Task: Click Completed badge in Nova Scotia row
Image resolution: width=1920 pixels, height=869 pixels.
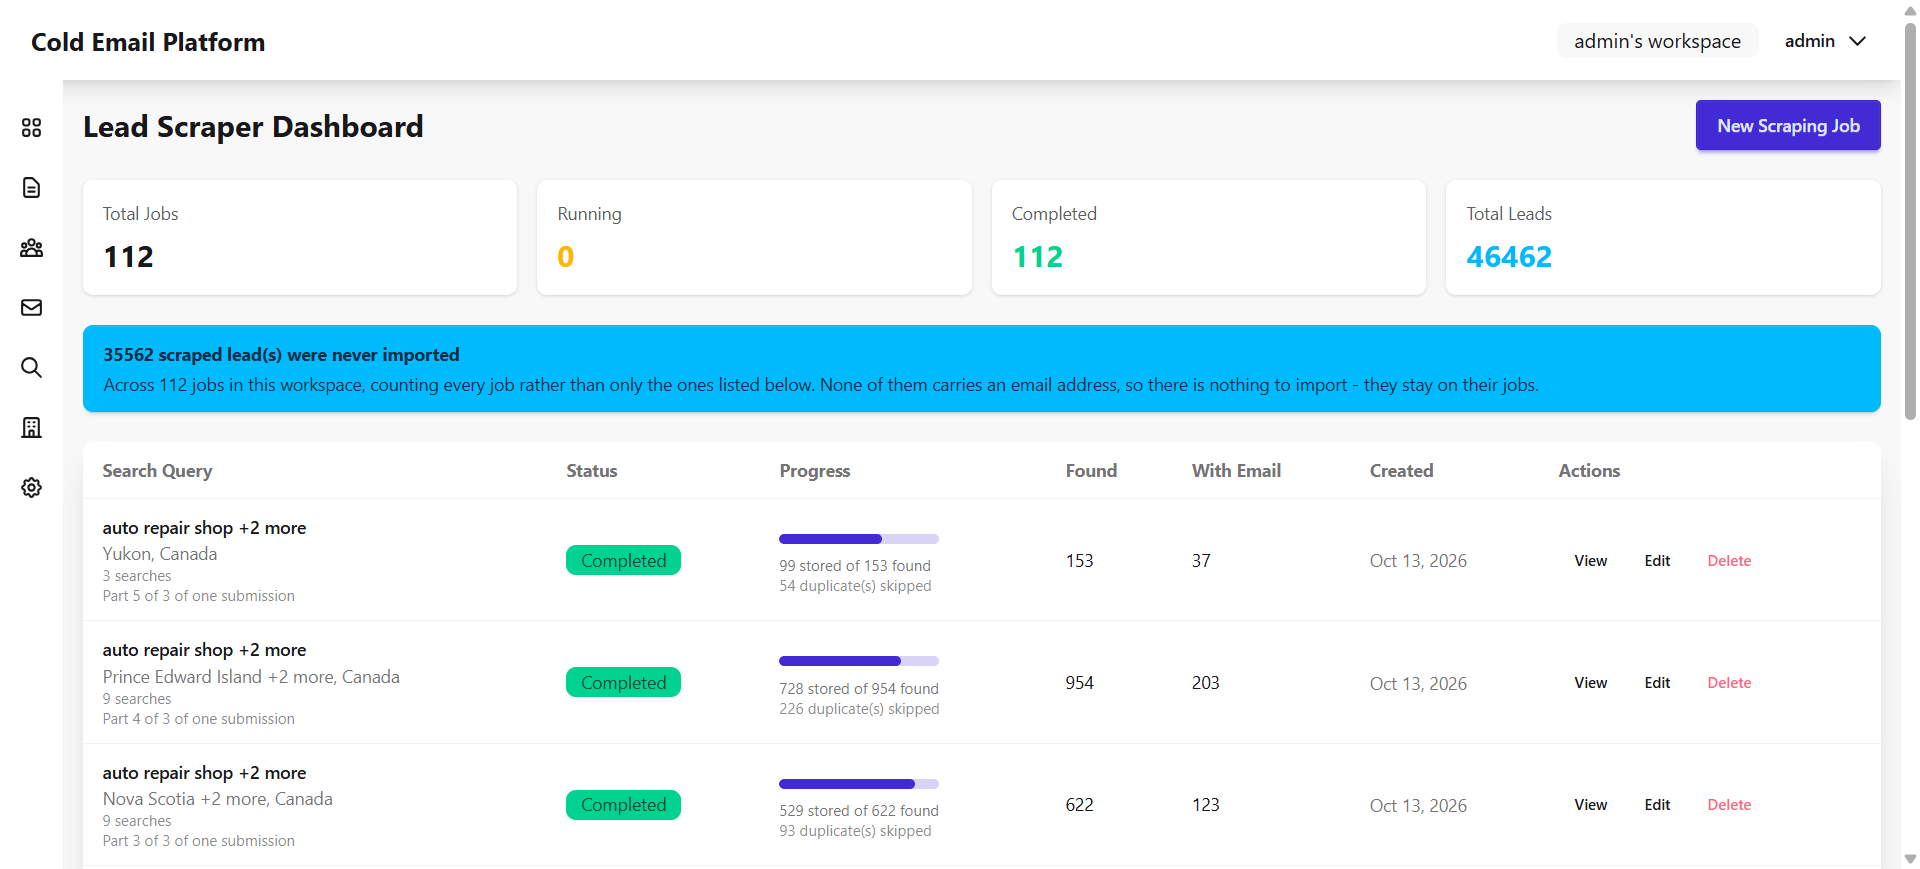Action: point(623,805)
